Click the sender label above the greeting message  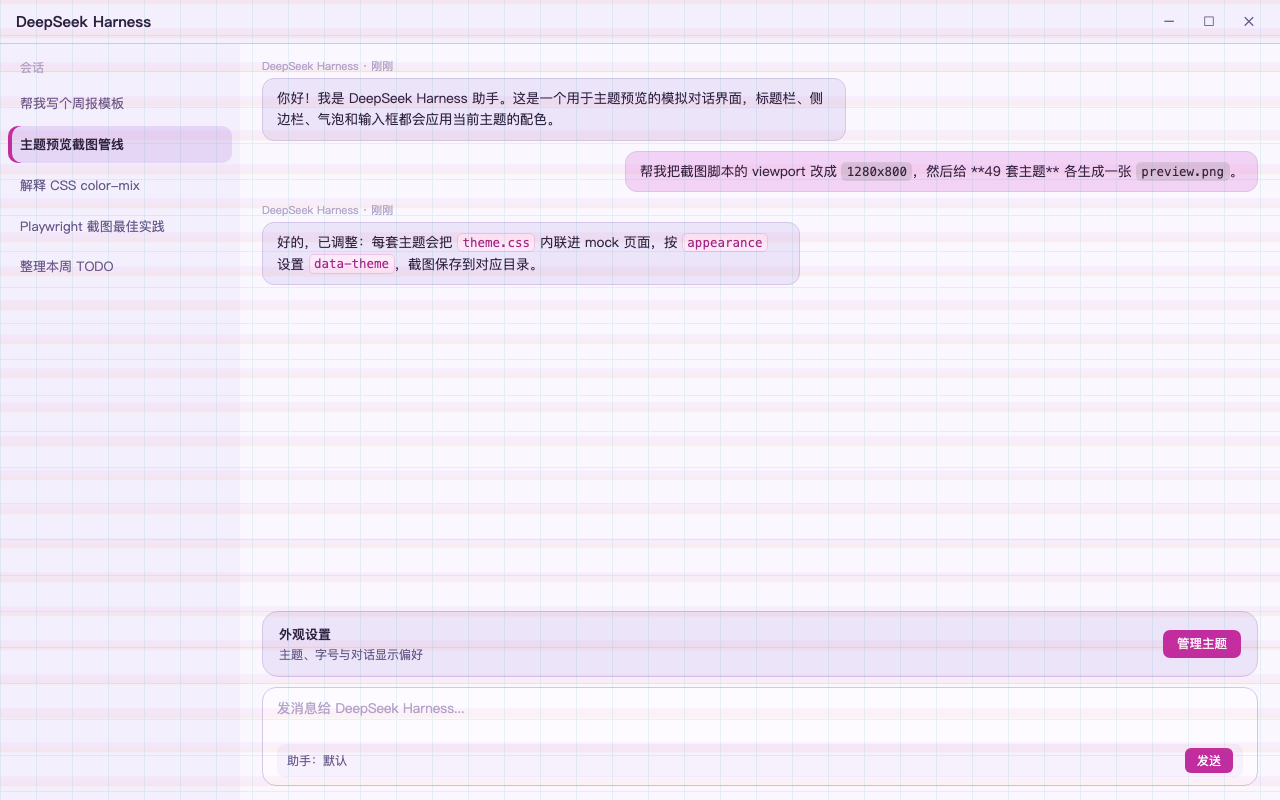(x=327, y=66)
